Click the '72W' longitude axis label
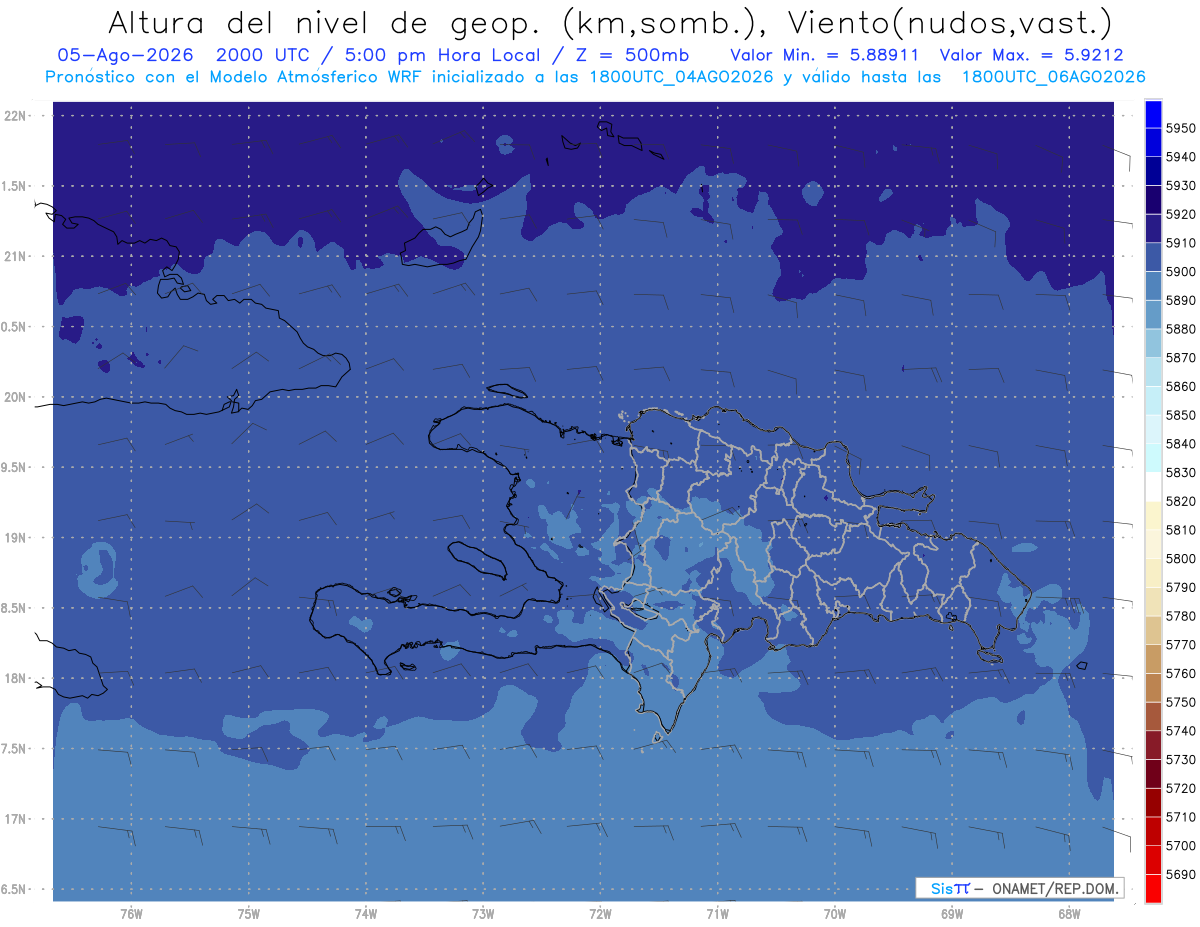This screenshot has width=1200, height=927. pyautogui.click(x=600, y=913)
